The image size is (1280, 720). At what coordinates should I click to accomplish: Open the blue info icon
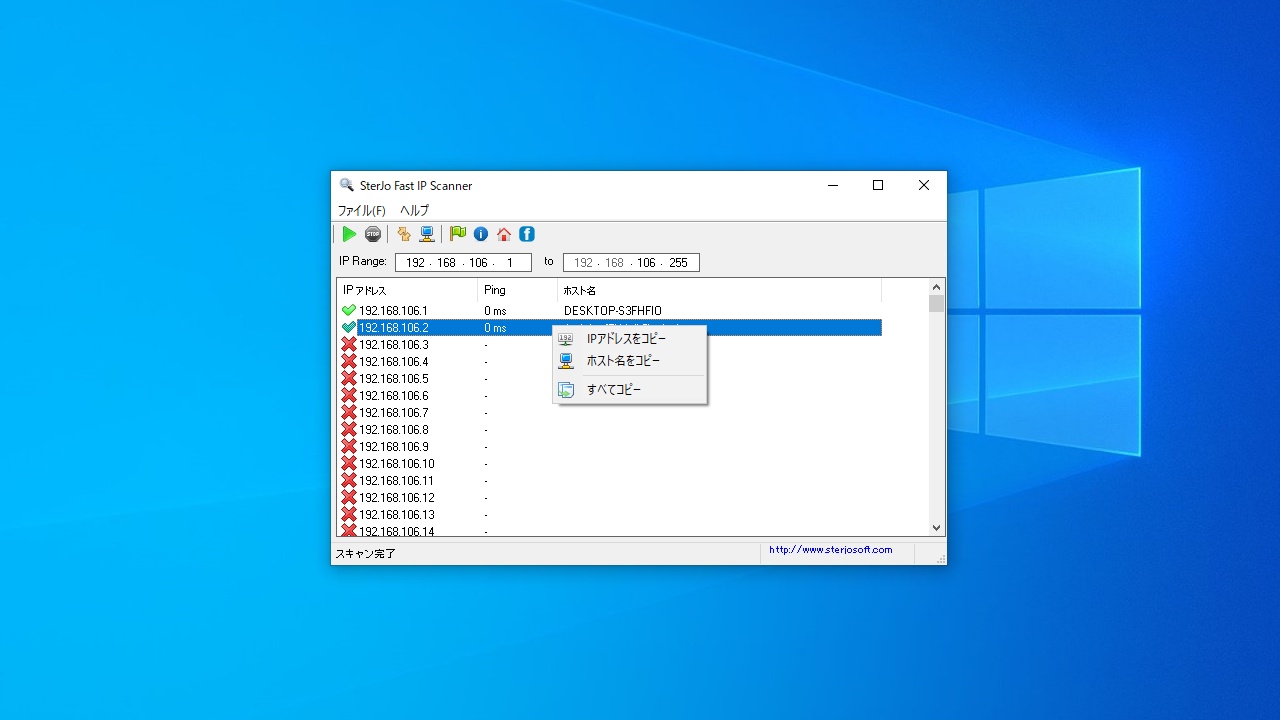(481, 234)
